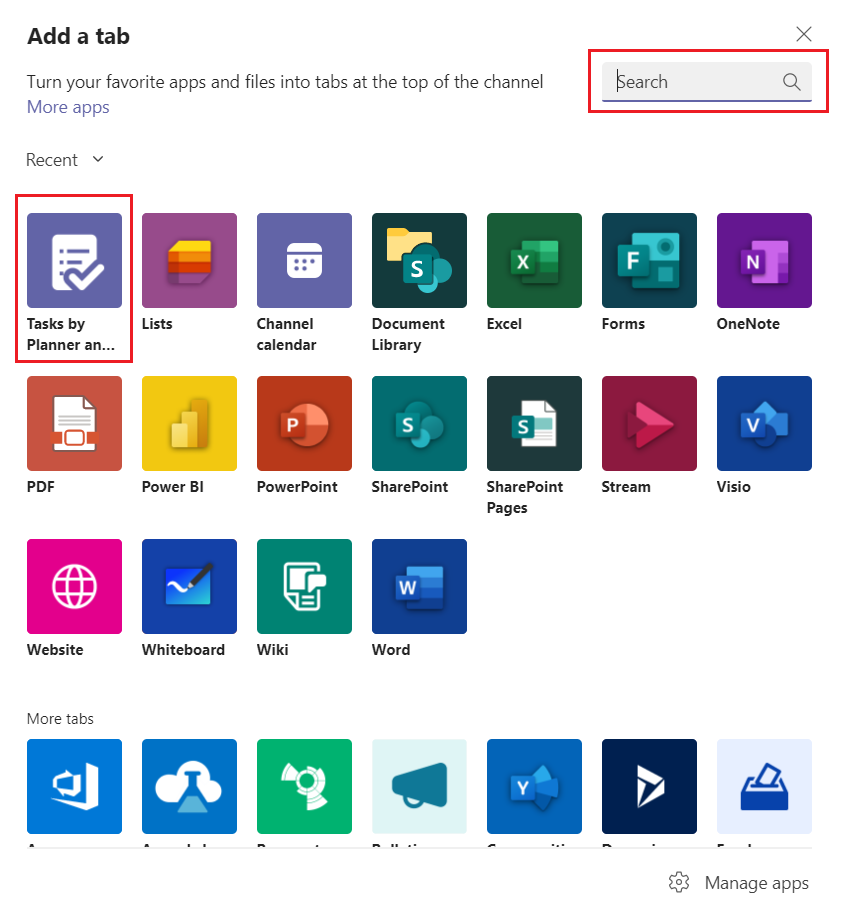Viewport: 842px width, 918px height.
Task: Open the Dynamics 365 tile
Action: pyautogui.click(x=649, y=786)
